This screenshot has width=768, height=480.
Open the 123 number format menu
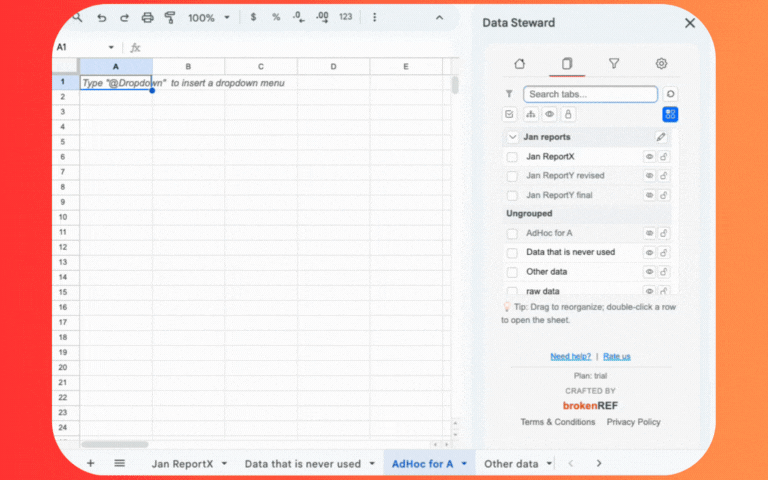(x=346, y=17)
